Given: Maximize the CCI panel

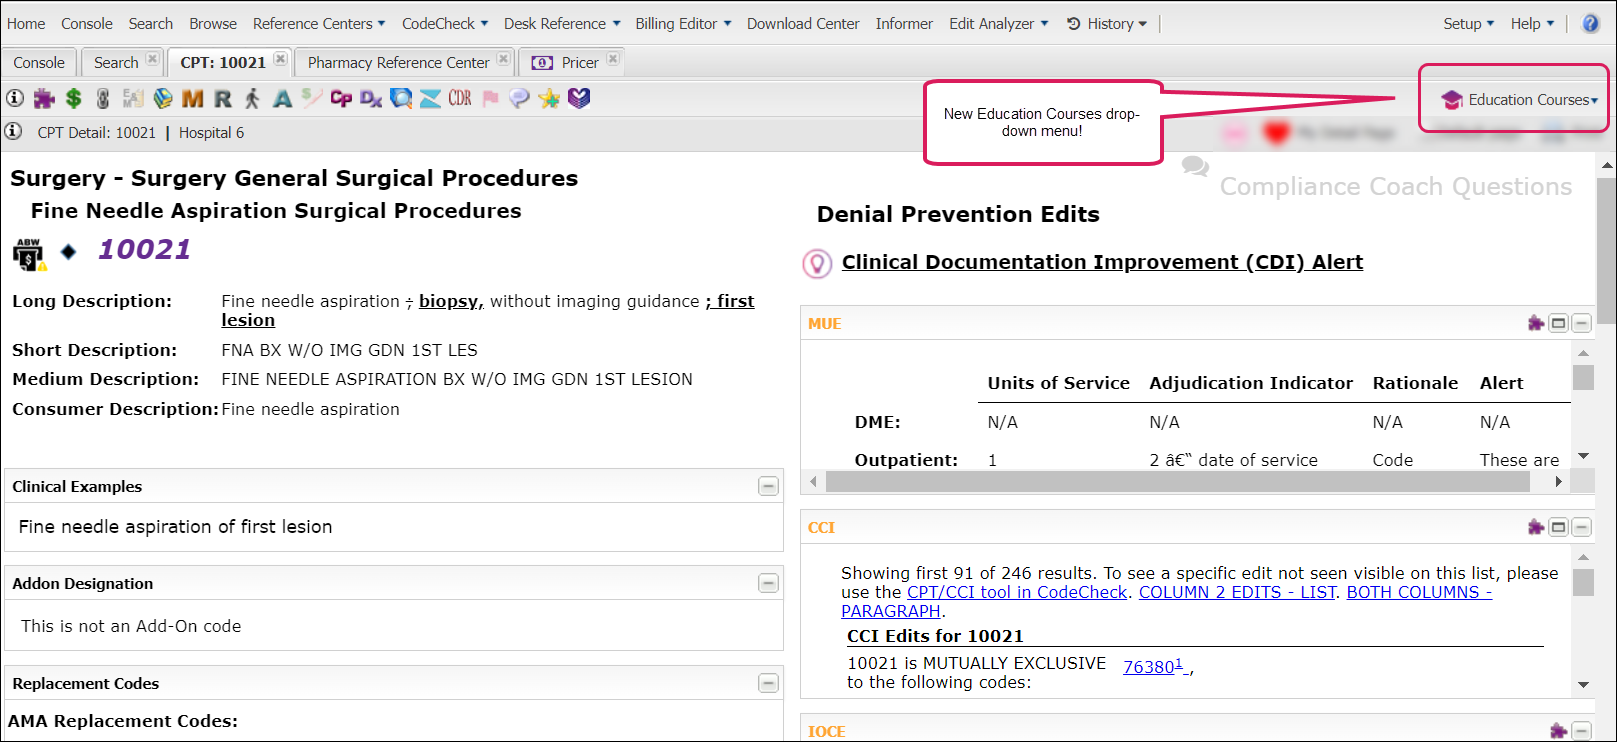Looking at the screenshot, I should tap(1558, 527).
